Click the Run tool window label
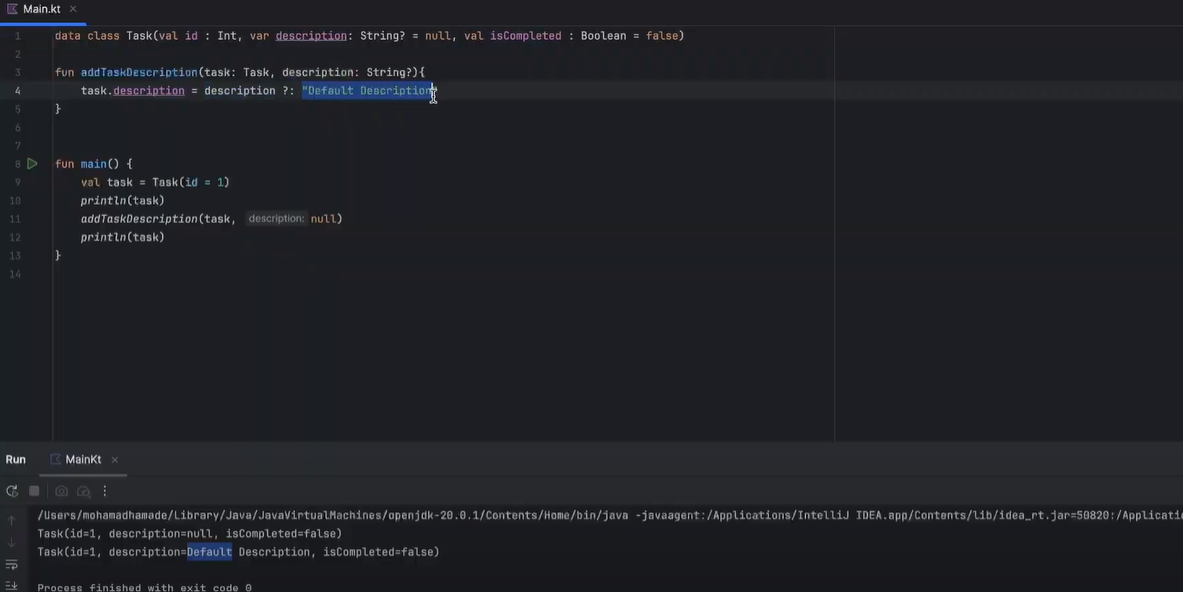1183x592 pixels. [x=16, y=460]
